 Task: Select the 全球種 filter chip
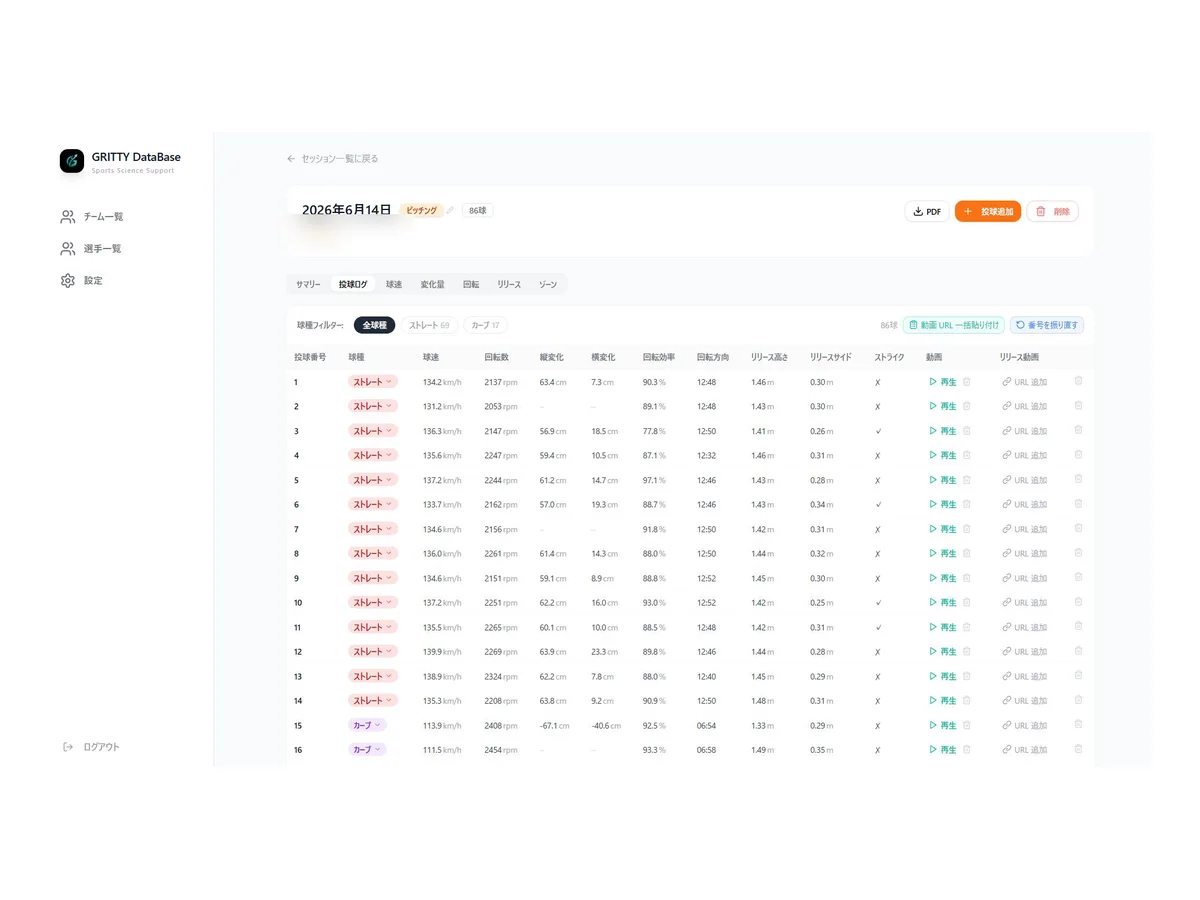pos(375,325)
